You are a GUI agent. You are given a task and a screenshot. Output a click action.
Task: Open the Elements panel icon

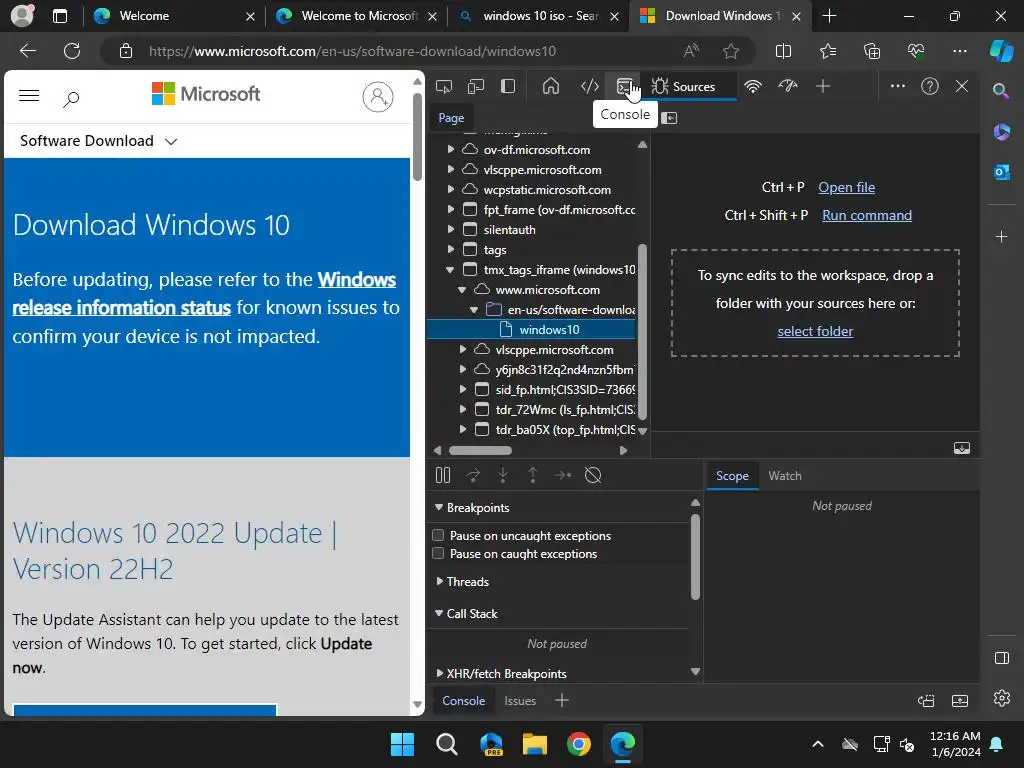click(590, 86)
